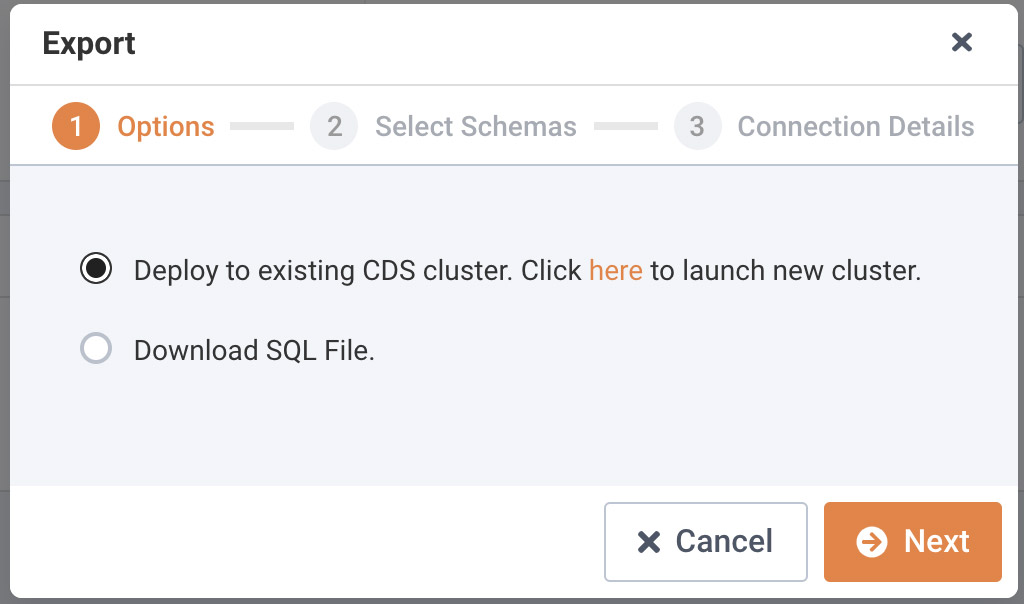Close the Export dialog using the X icon
This screenshot has height=604, width=1024.
point(961,42)
